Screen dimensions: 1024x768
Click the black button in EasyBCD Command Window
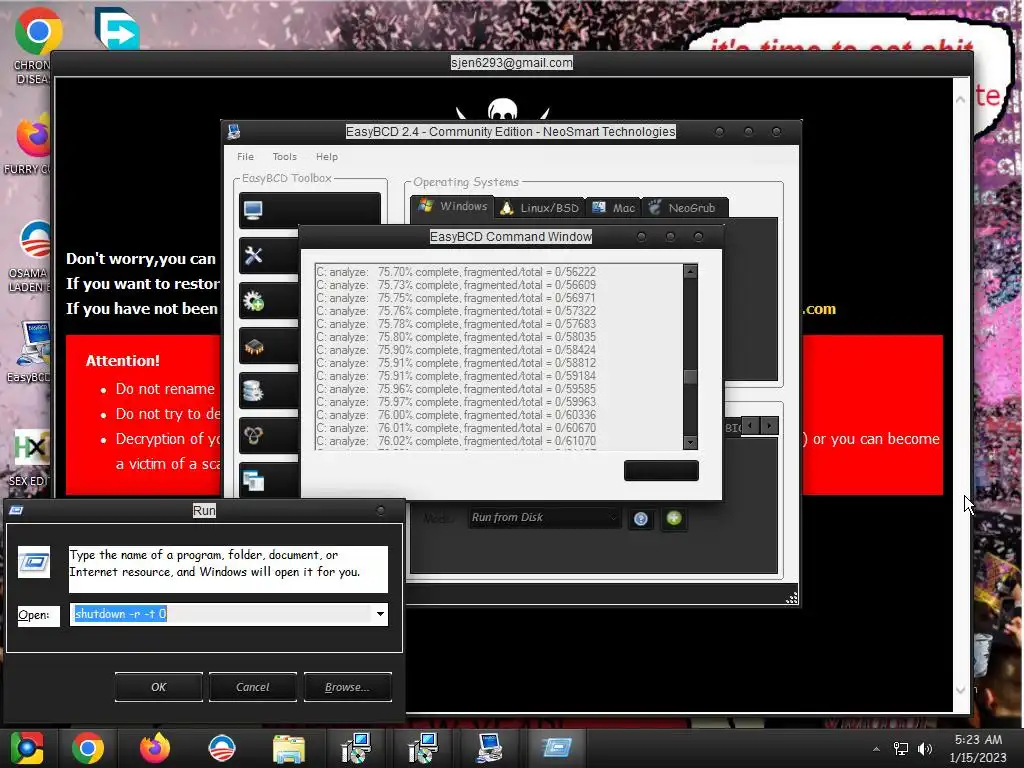tap(661, 471)
